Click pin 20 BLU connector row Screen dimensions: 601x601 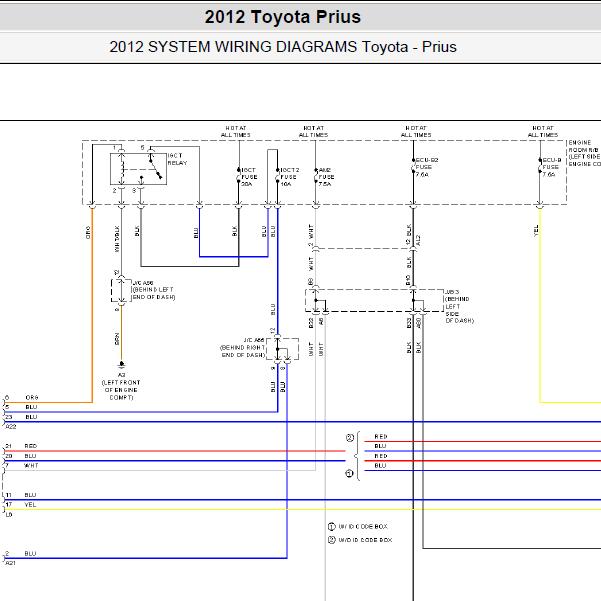point(21,456)
